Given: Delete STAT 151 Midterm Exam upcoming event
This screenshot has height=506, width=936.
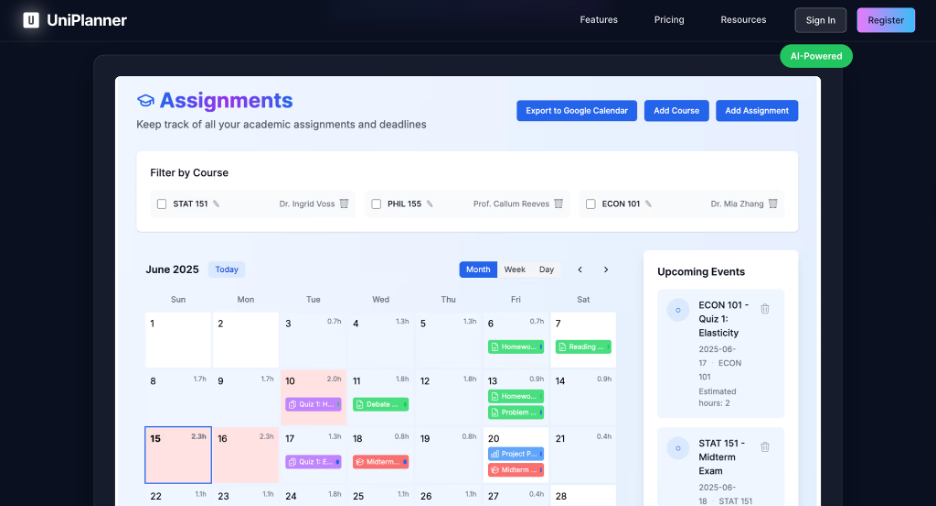Looking at the screenshot, I should pyautogui.click(x=765, y=447).
